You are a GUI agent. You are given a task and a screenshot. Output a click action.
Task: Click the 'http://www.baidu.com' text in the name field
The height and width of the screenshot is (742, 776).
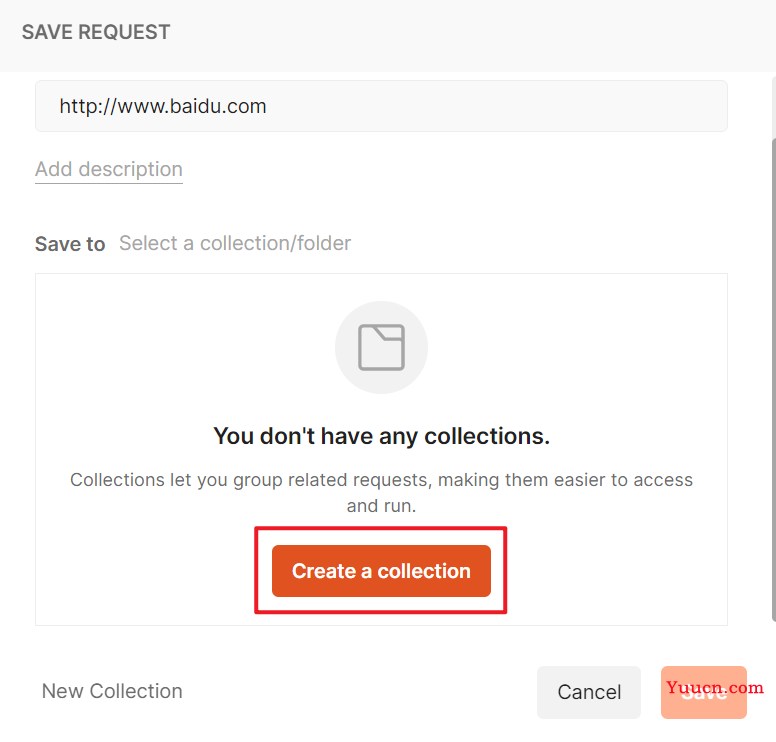(x=163, y=106)
